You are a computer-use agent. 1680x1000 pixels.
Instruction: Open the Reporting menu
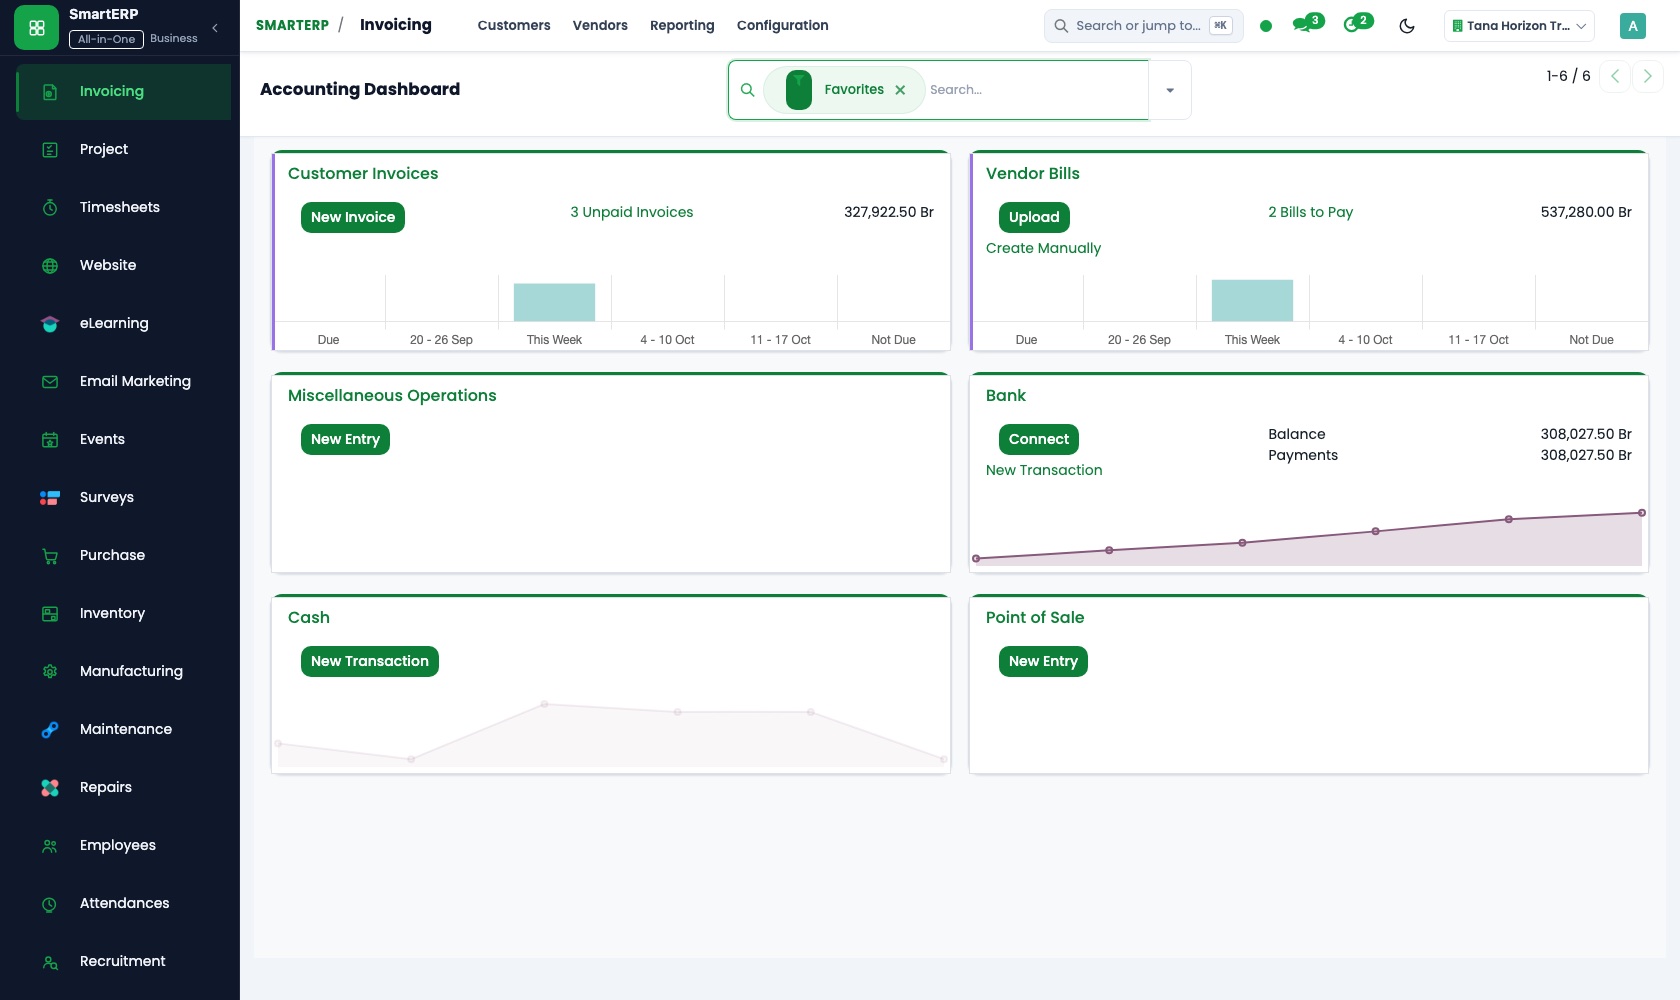tap(682, 25)
